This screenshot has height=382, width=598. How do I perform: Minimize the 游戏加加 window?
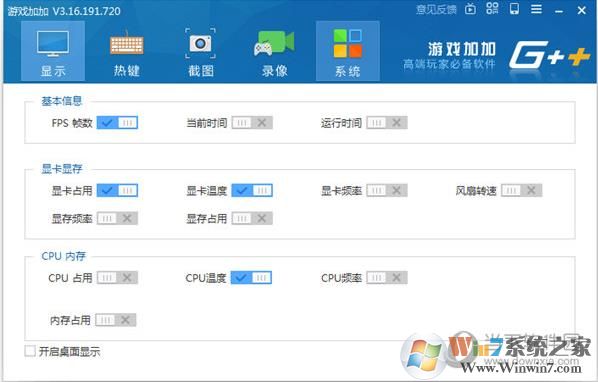click(559, 11)
